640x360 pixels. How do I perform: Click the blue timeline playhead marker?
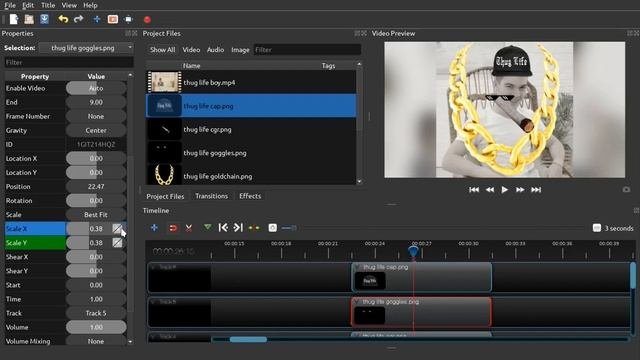pos(413,251)
